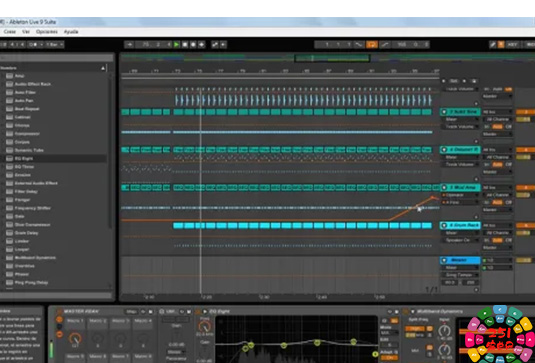Select Amp in the audio effects browser
Viewport: 535px width, 363px height.
pos(20,76)
